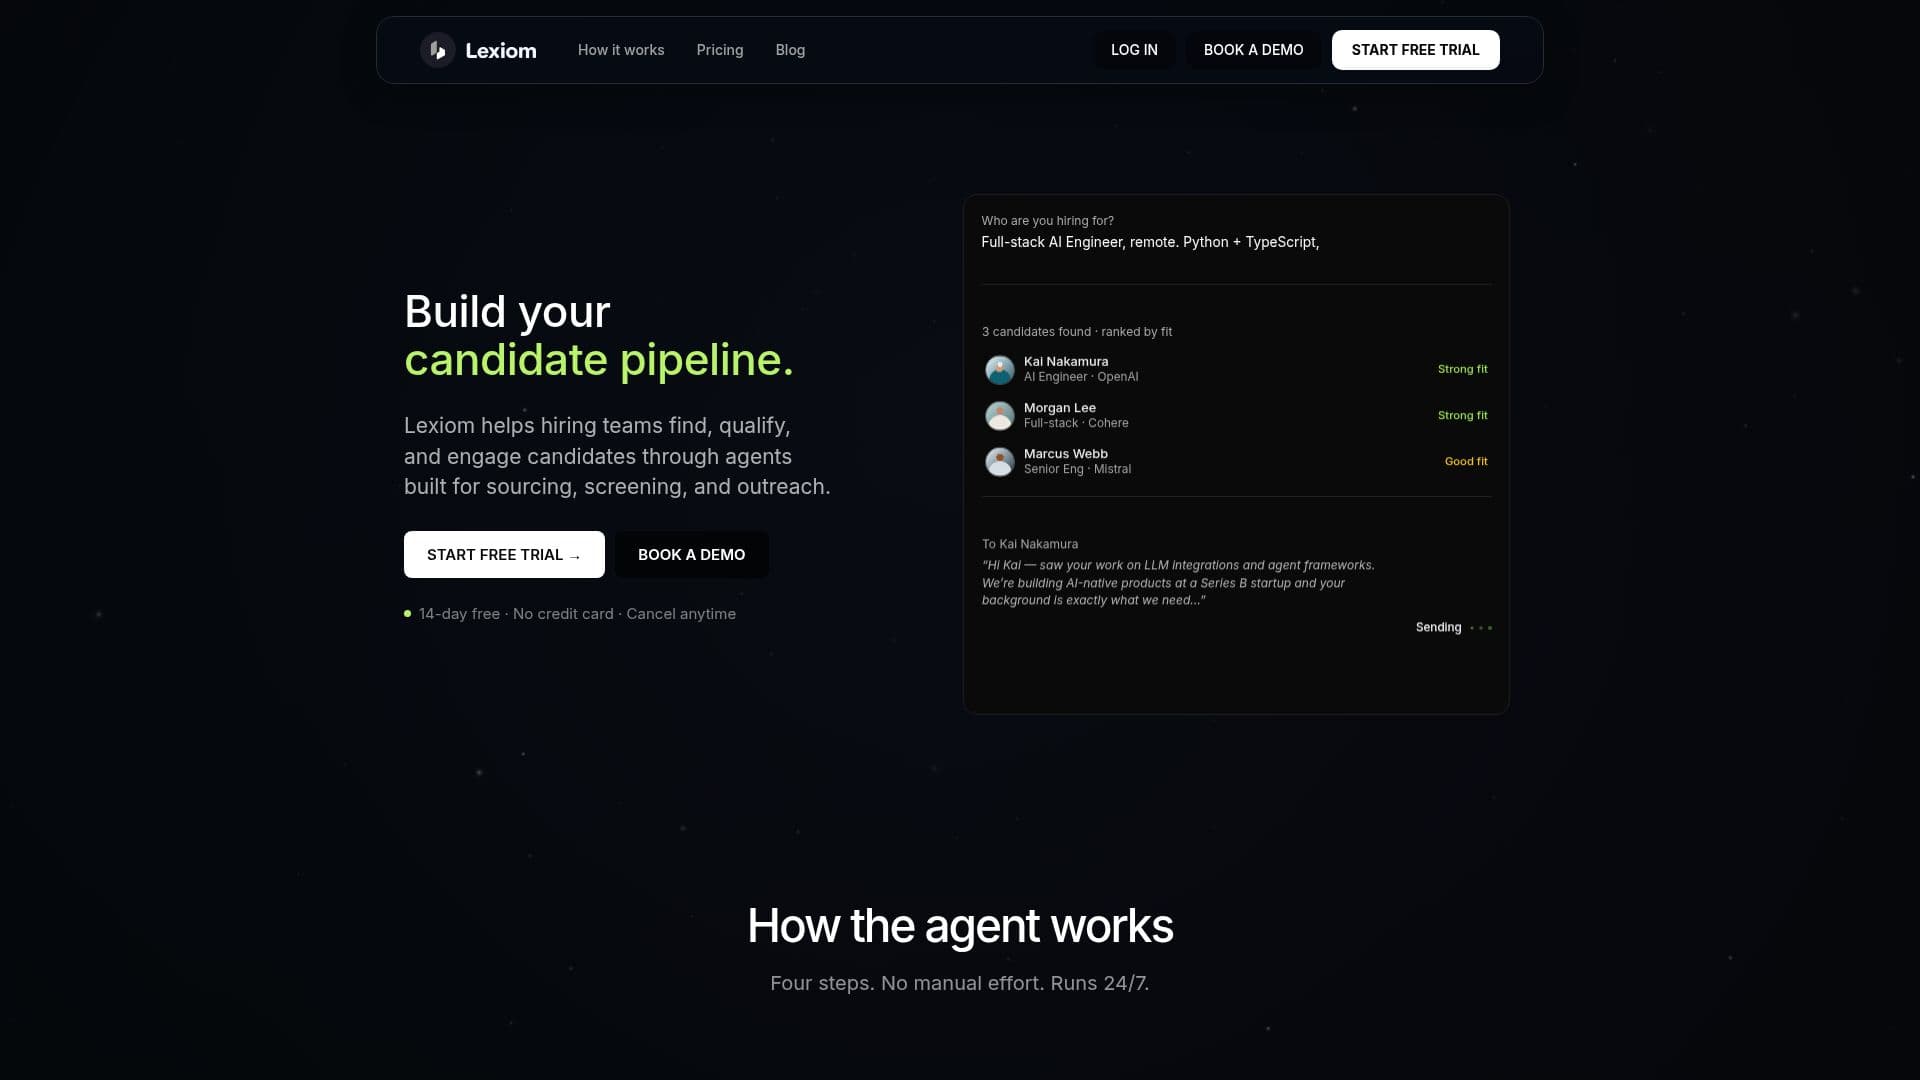Click Morgan Lee's avatar
Image resolution: width=1920 pixels, height=1080 pixels.
click(999, 416)
